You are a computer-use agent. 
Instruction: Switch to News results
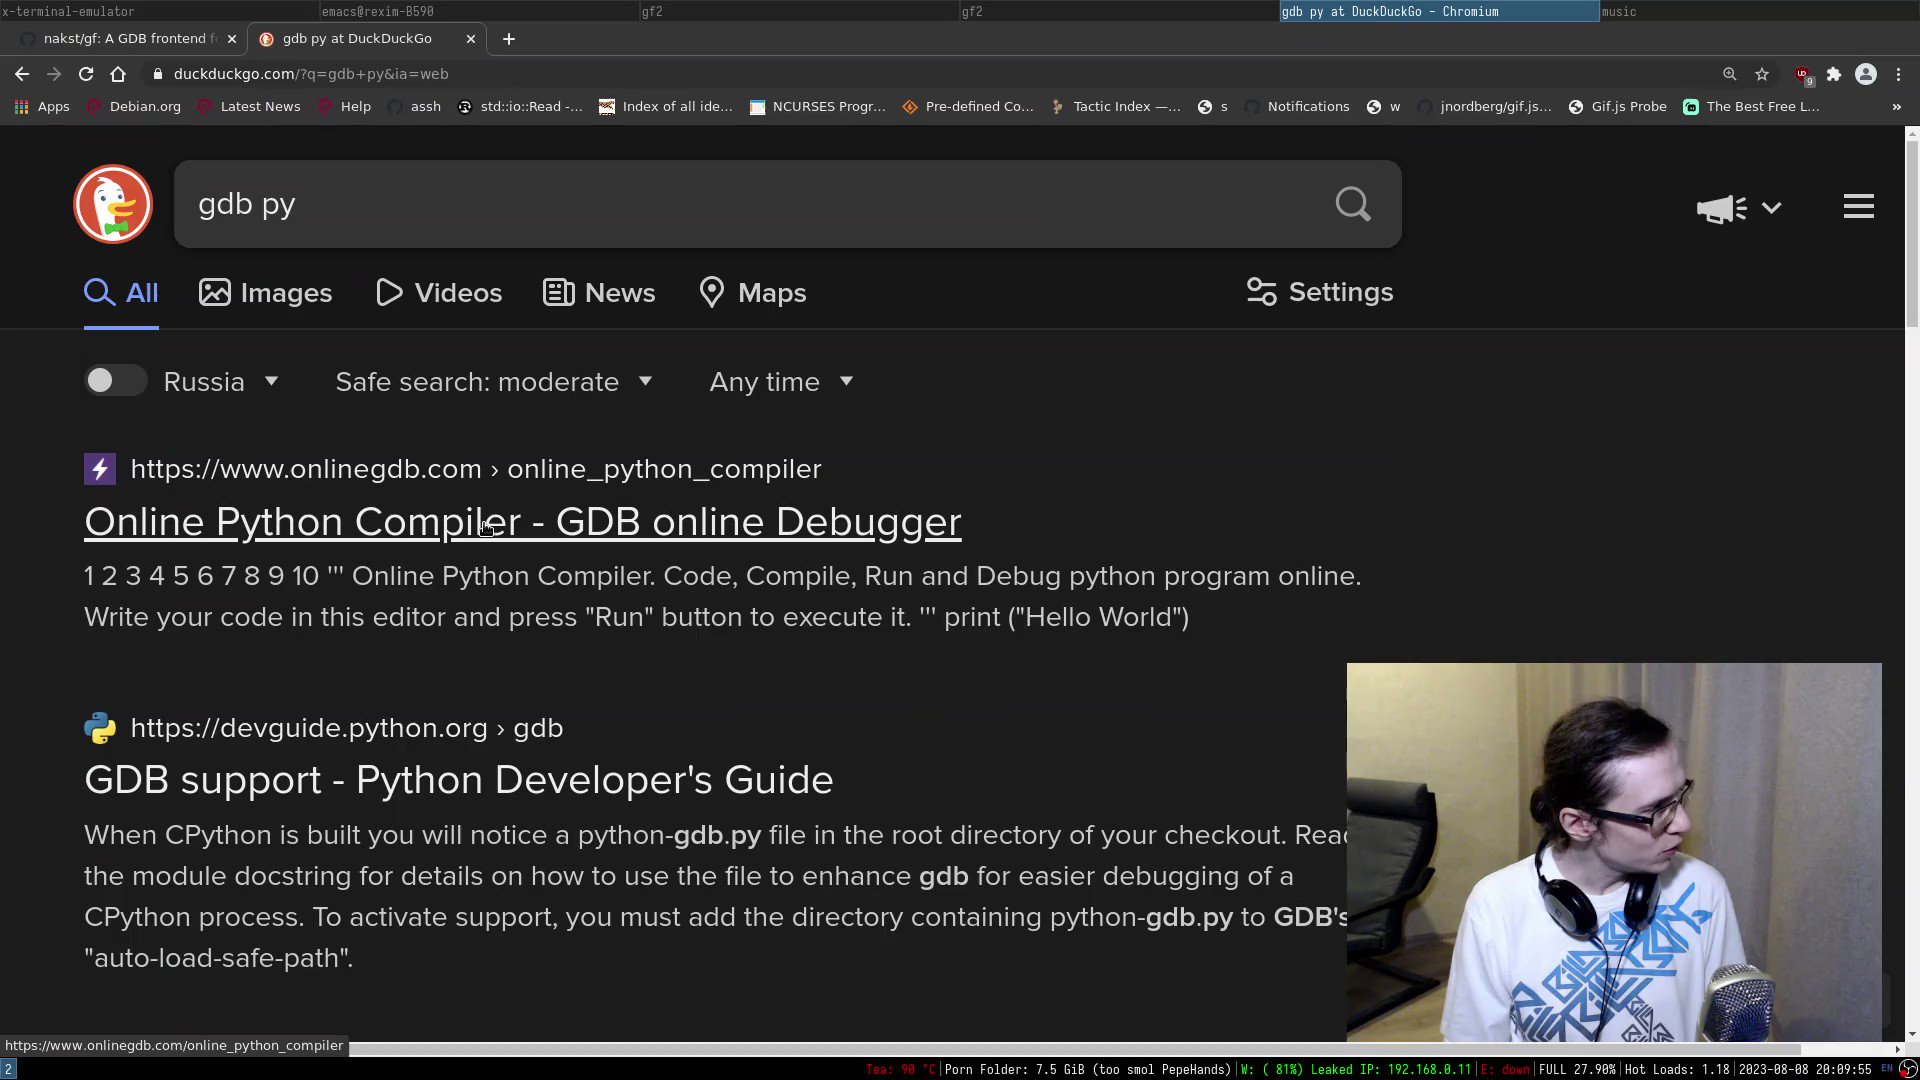(599, 293)
